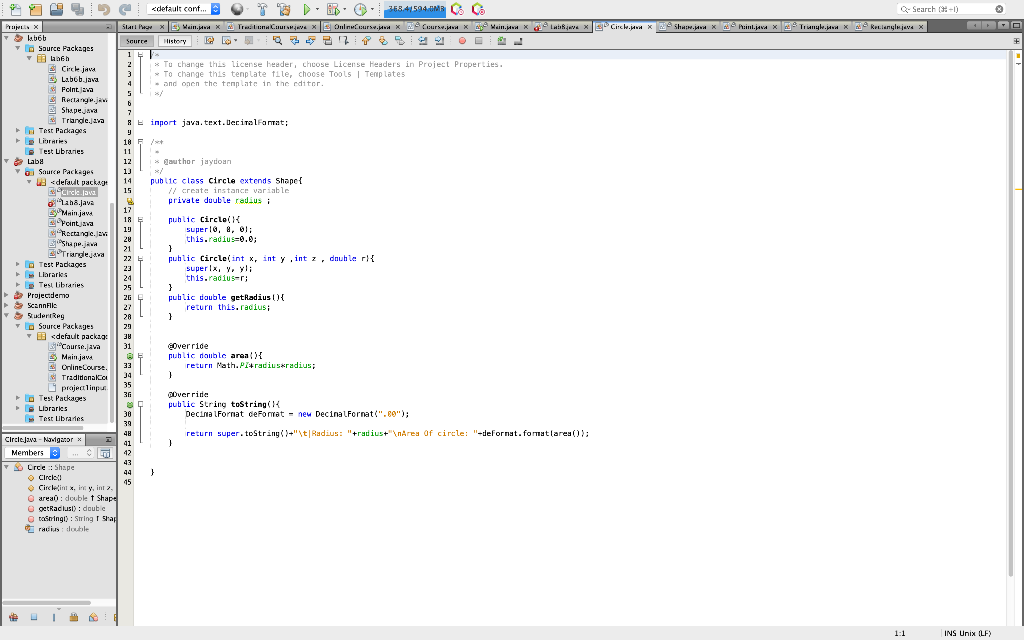Click the Find Selection magnifier icon
The width and height of the screenshot is (1024, 640).
click(278, 41)
